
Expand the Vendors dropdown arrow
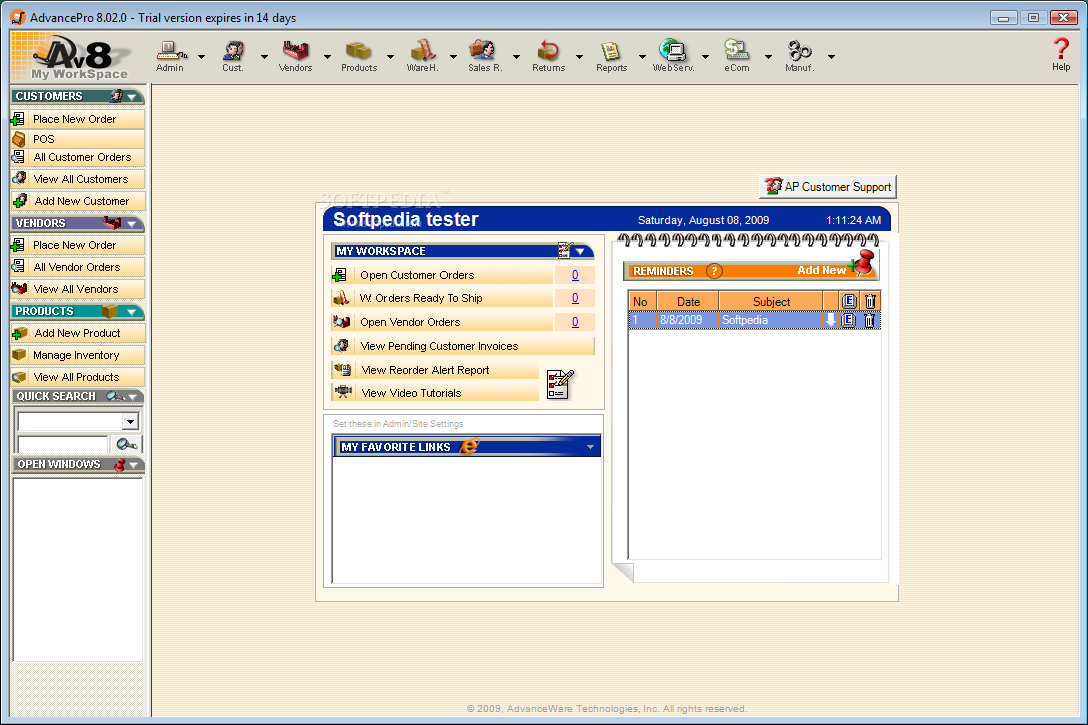tap(328, 57)
